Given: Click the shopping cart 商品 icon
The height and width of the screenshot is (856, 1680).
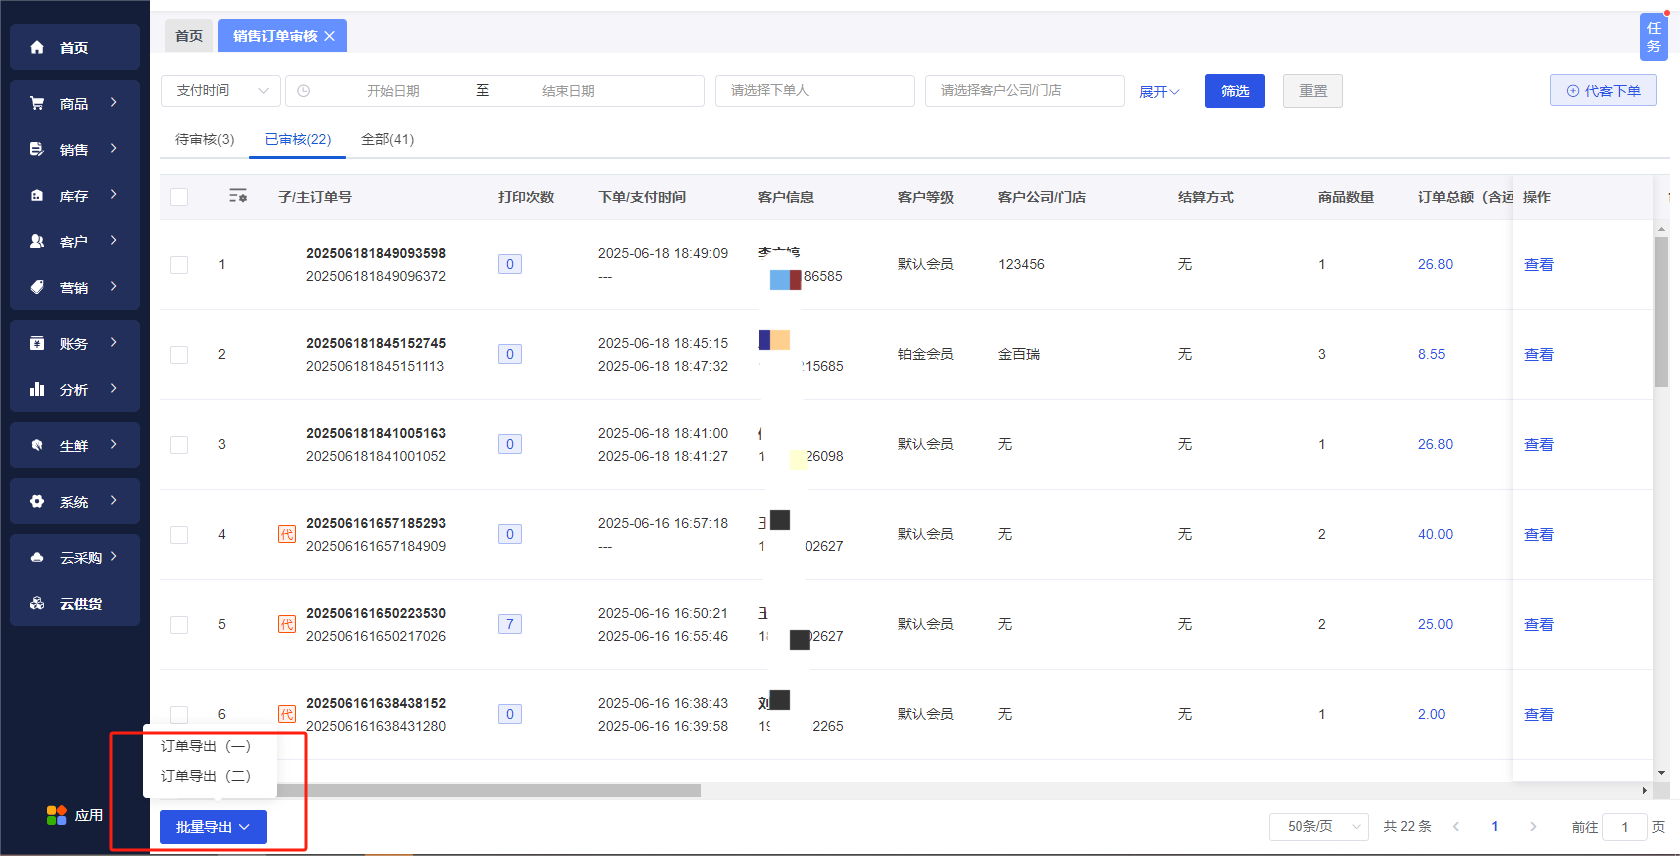Looking at the screenshot, I should 37,103.
